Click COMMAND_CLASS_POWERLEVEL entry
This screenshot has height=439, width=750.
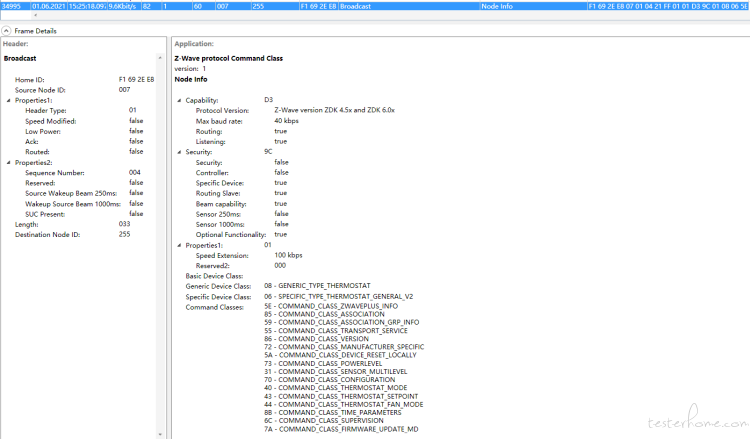pyautogui.click(x=323, y=363)
